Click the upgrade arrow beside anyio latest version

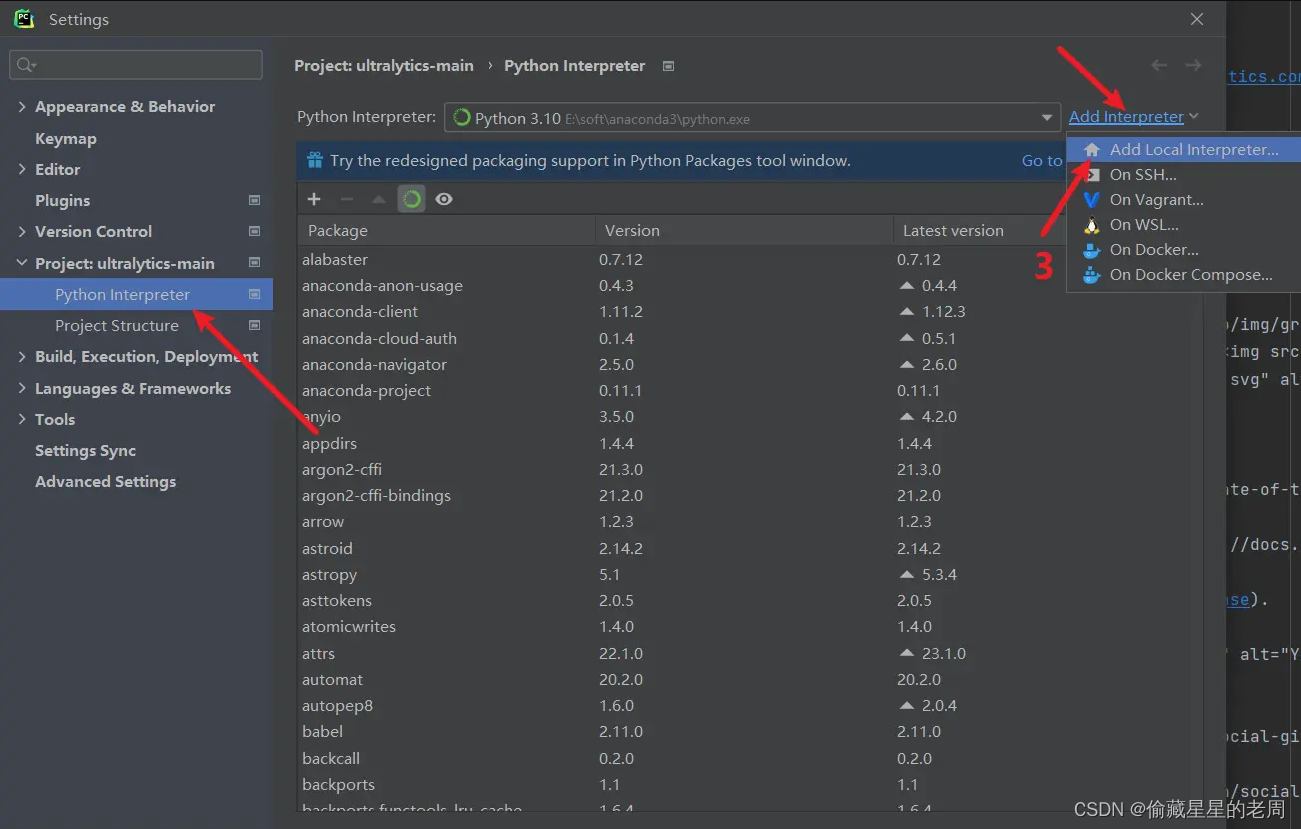pyautogui.click(x=907, y=416)
